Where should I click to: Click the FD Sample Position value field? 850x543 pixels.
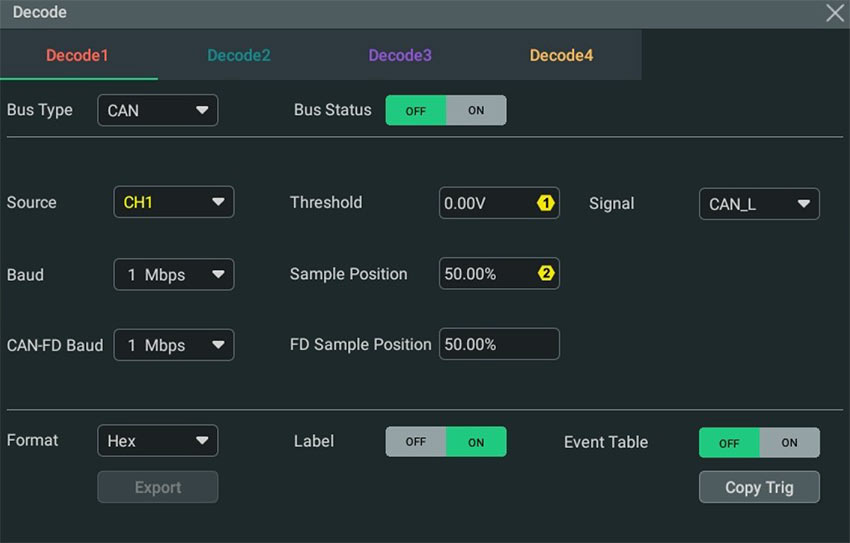point(499,344)
